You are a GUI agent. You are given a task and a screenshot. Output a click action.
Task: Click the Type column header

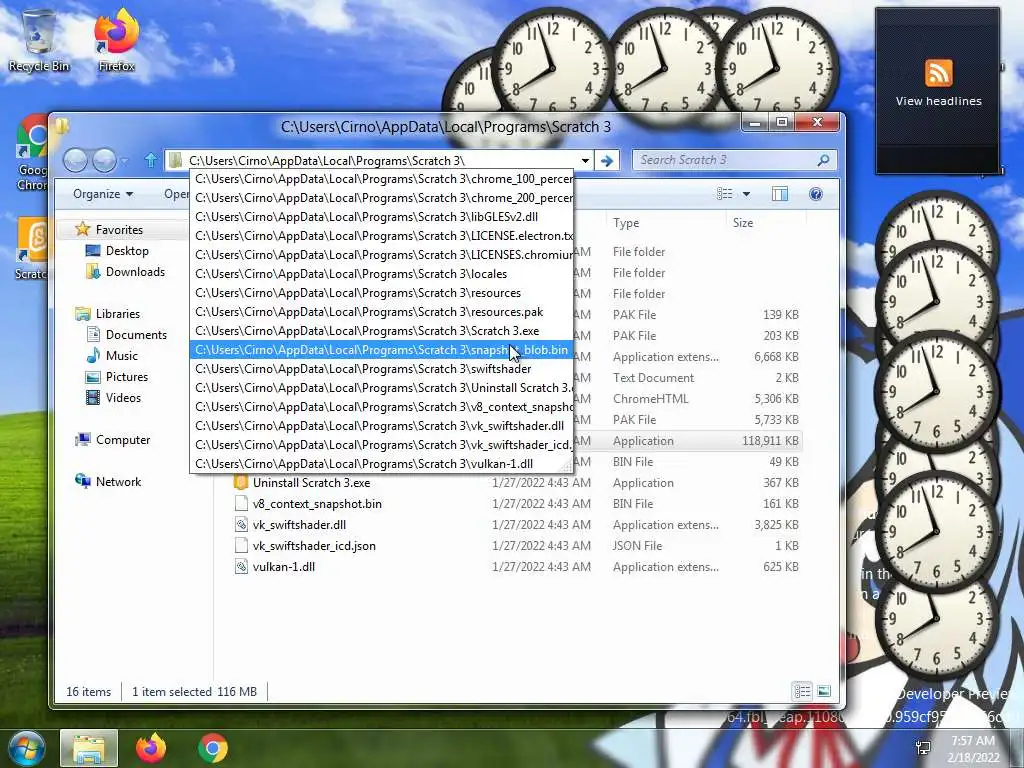click(665, 223)
